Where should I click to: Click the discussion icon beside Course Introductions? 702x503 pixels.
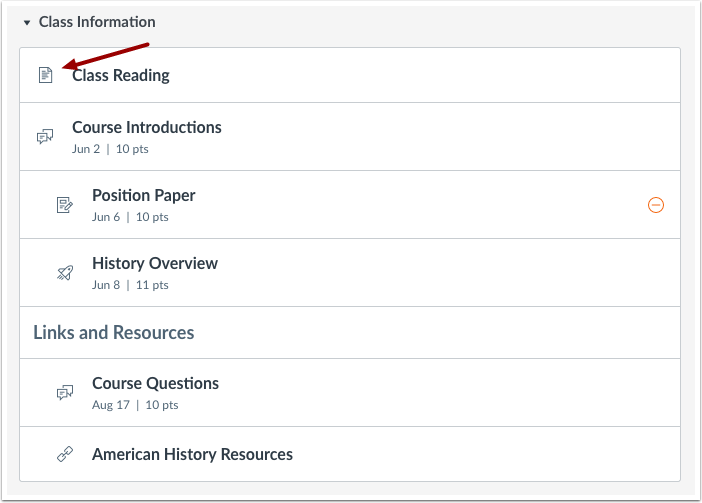[x=45, y=136]
